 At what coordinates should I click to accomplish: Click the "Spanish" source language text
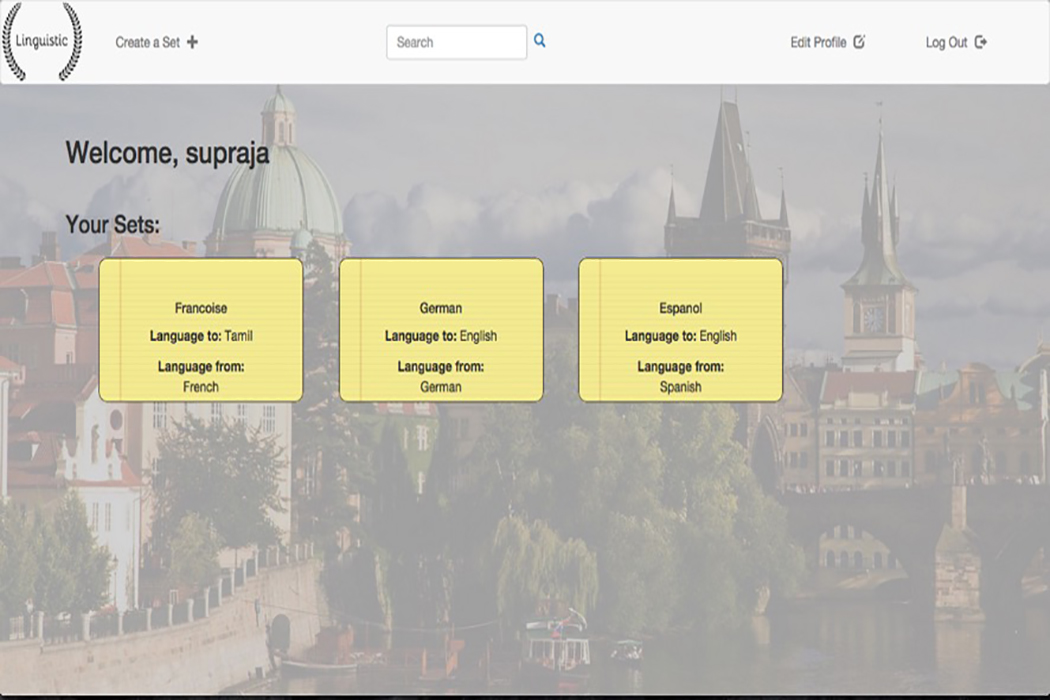click(680, 387)
